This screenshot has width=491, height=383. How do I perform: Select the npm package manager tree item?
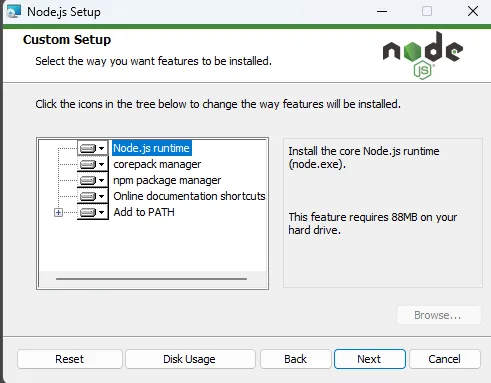click(167, 180)
